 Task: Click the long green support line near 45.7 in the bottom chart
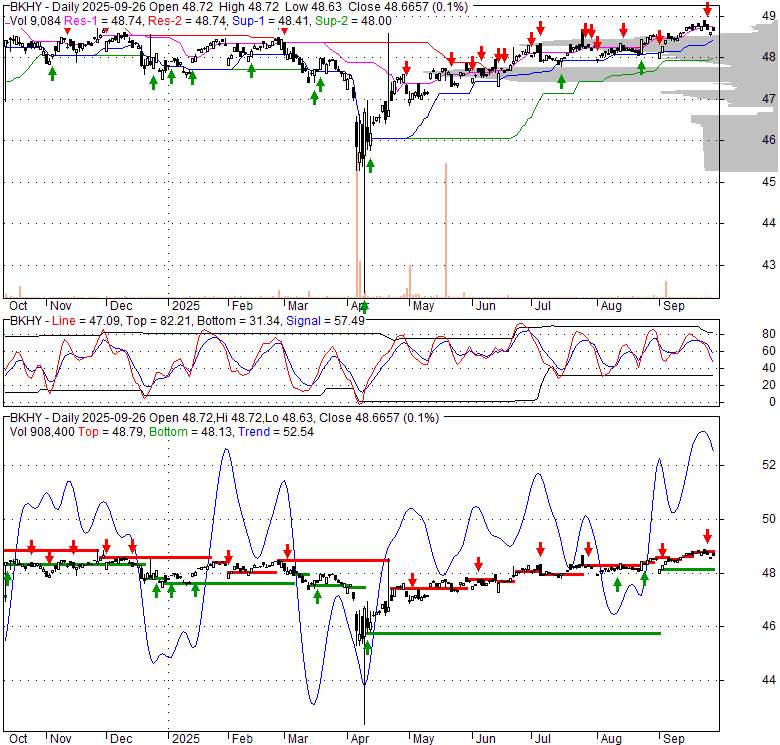[x=514, y=634]
